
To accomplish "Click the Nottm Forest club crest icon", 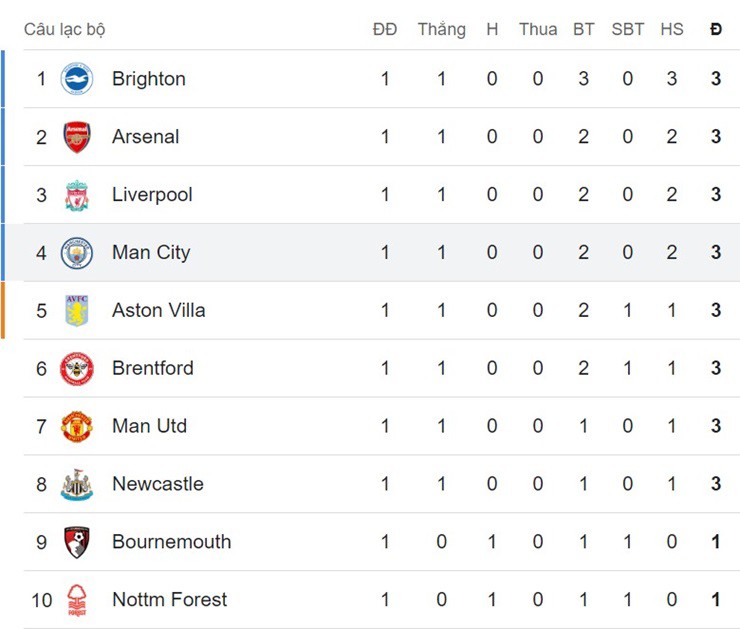I will pyautogui.click(x=77, y=600).
